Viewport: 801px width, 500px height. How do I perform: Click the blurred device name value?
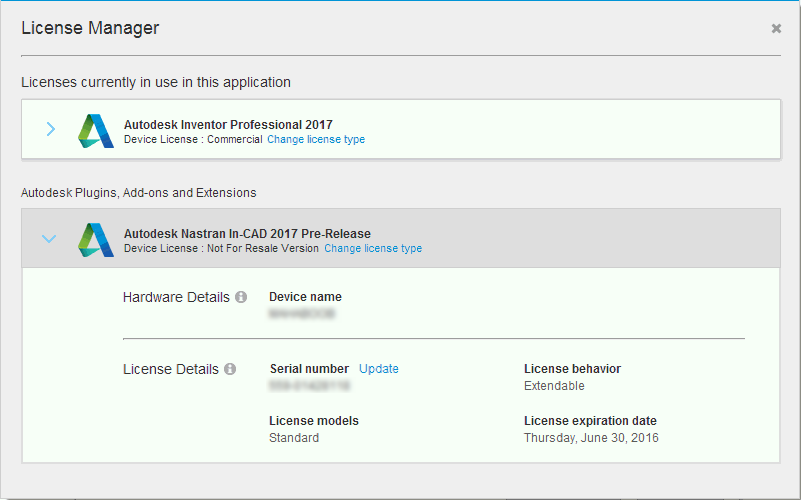coord(302,314)
